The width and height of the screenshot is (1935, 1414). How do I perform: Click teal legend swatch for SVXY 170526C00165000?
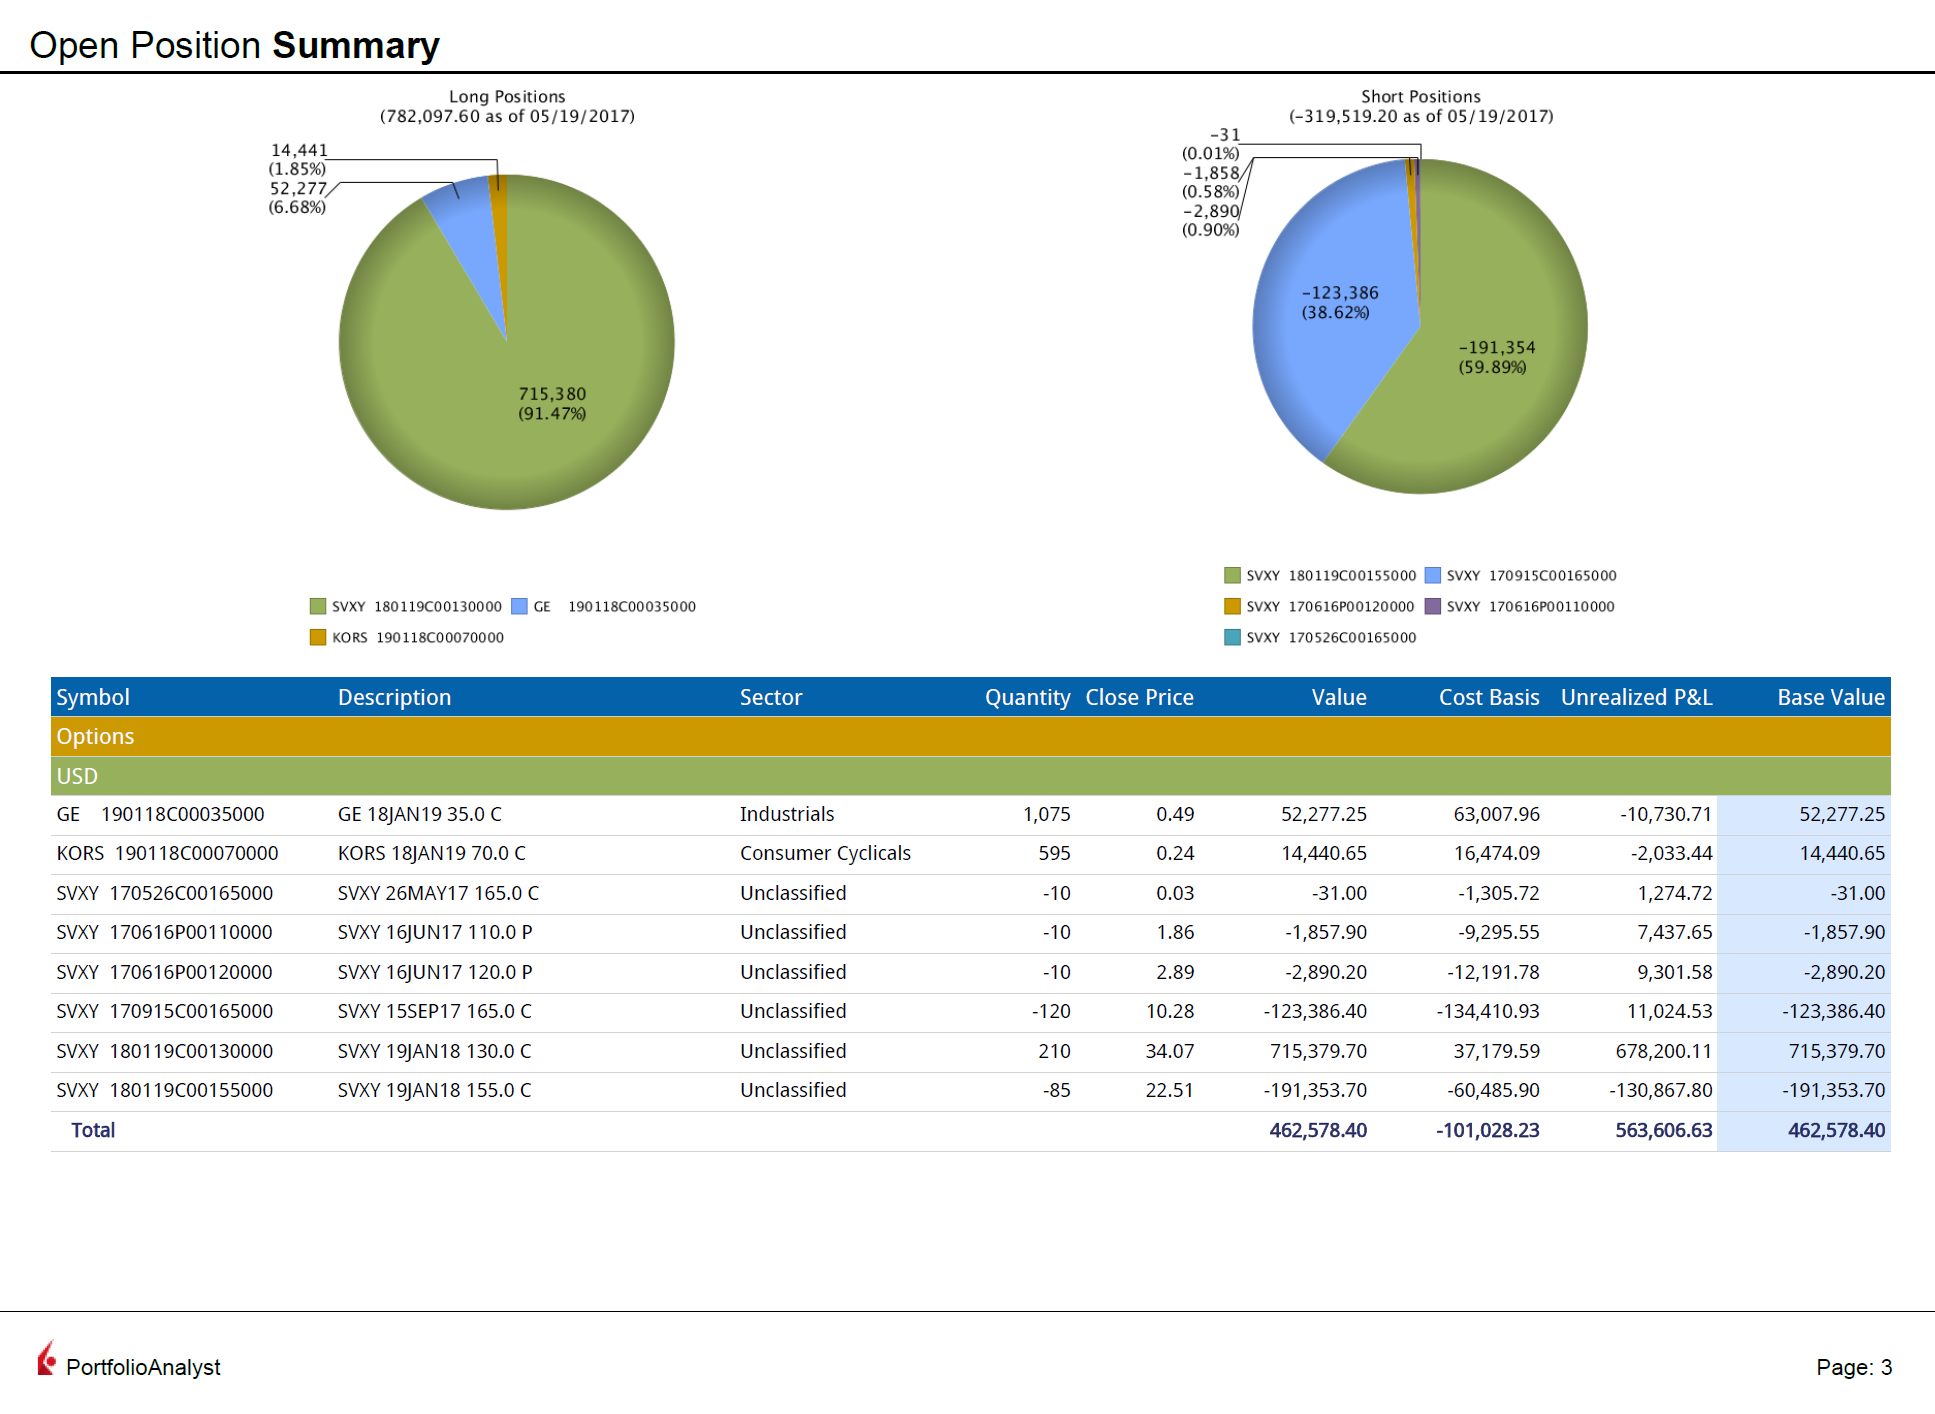coord(1232,637)
